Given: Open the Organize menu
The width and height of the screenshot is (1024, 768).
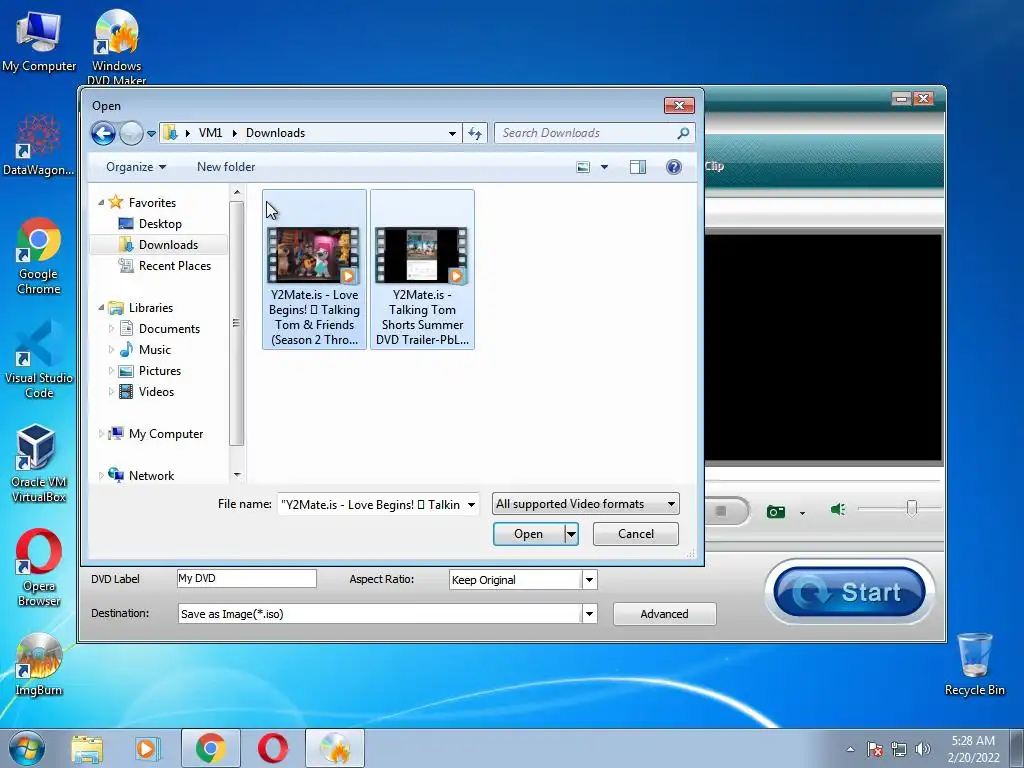Looking at the screenshot, I should (136, 167).
